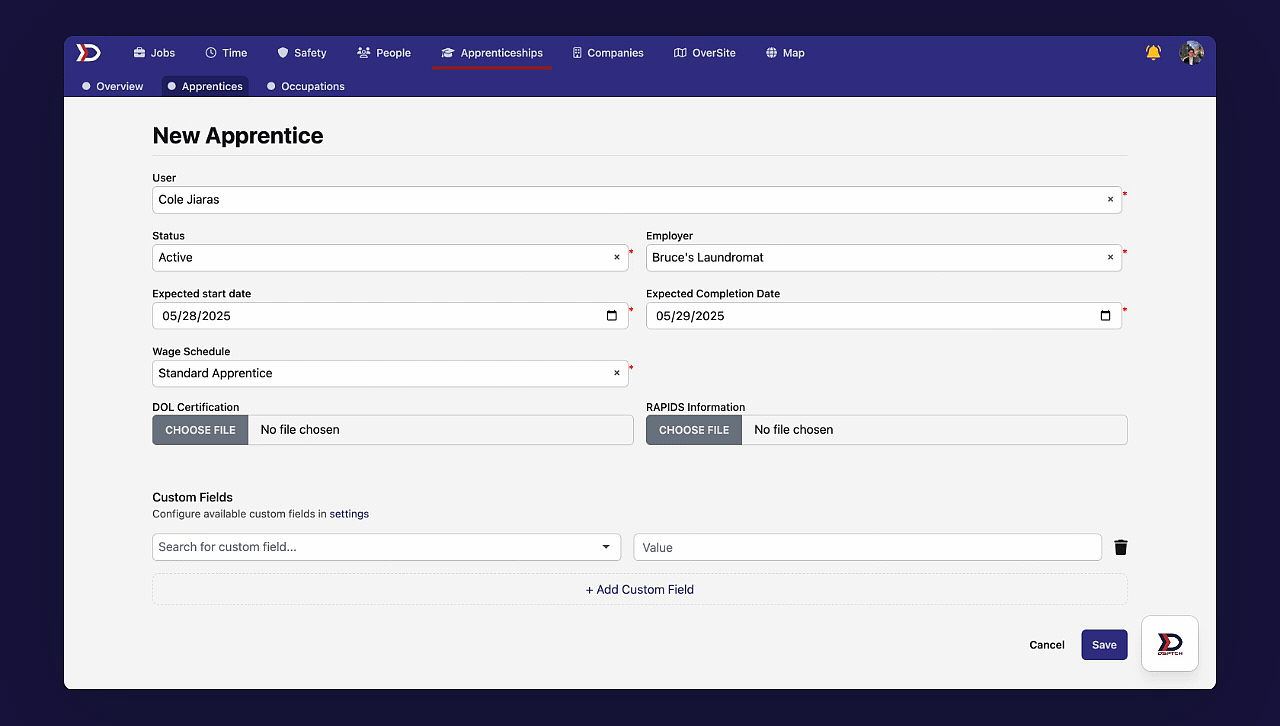Go to the People section
1280x726 pixels.
pyautogui.click(x=384, y=53)
